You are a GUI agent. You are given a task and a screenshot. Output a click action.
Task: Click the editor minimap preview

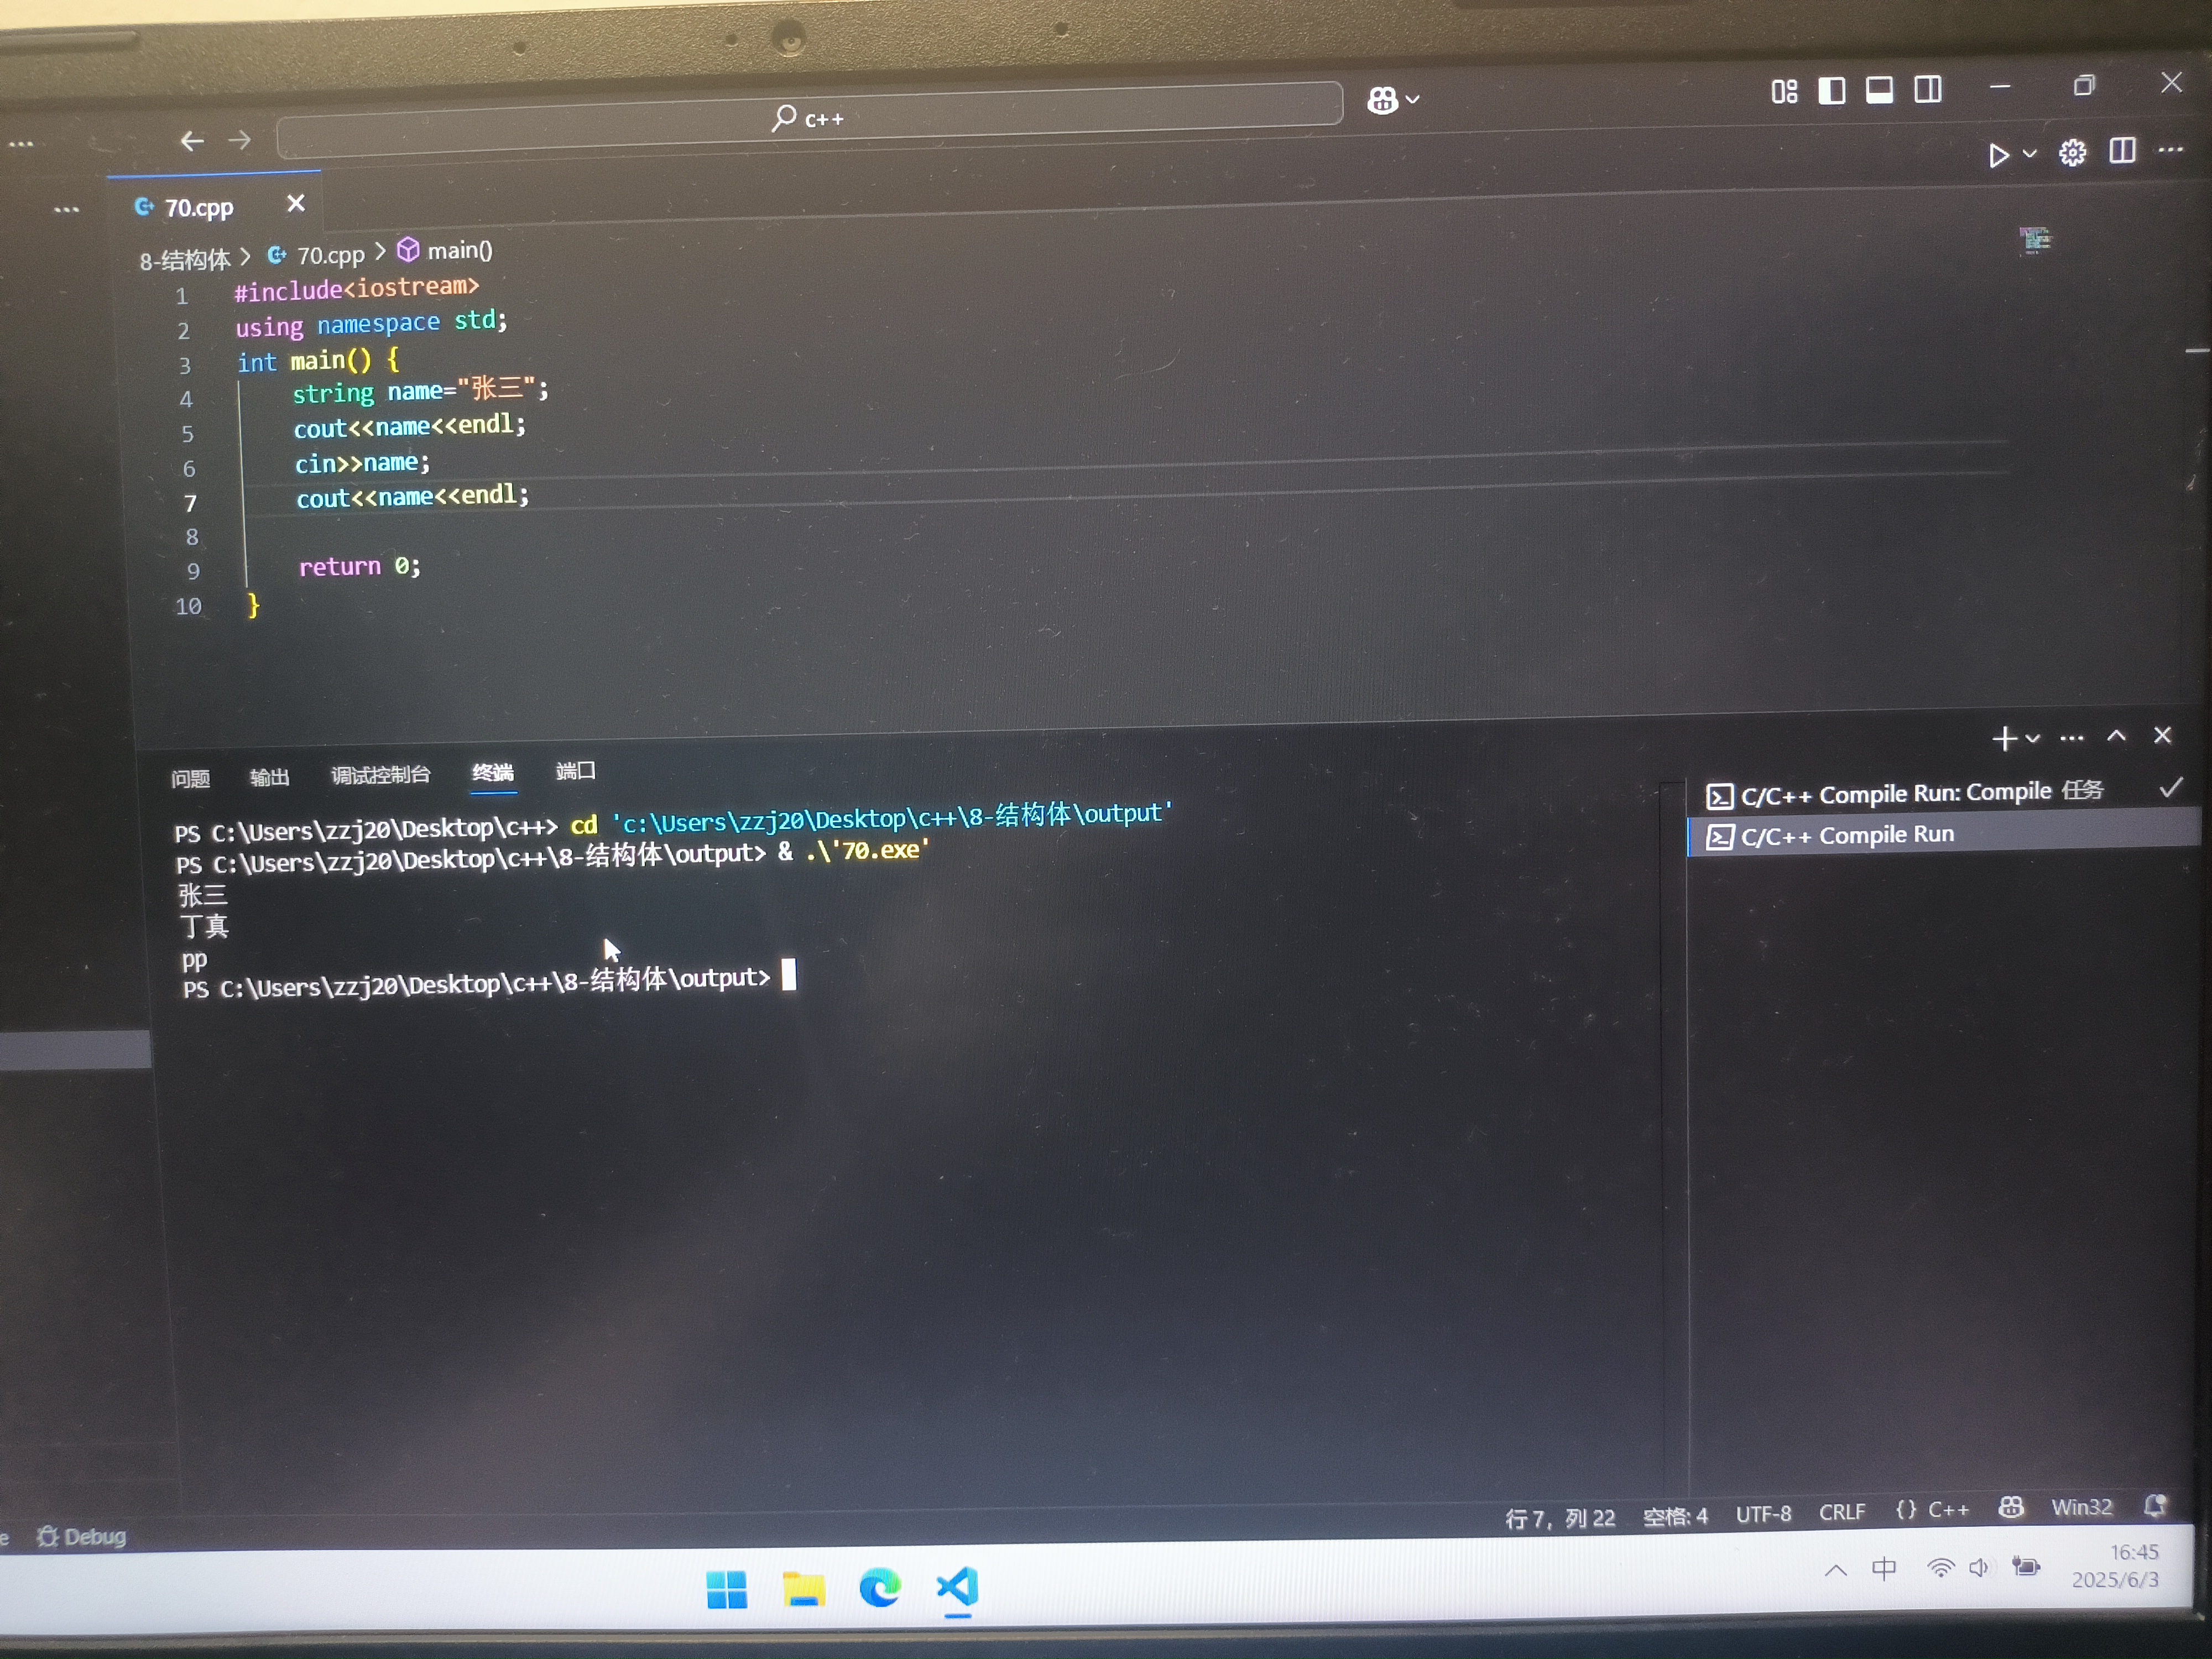pos(2034,240)
